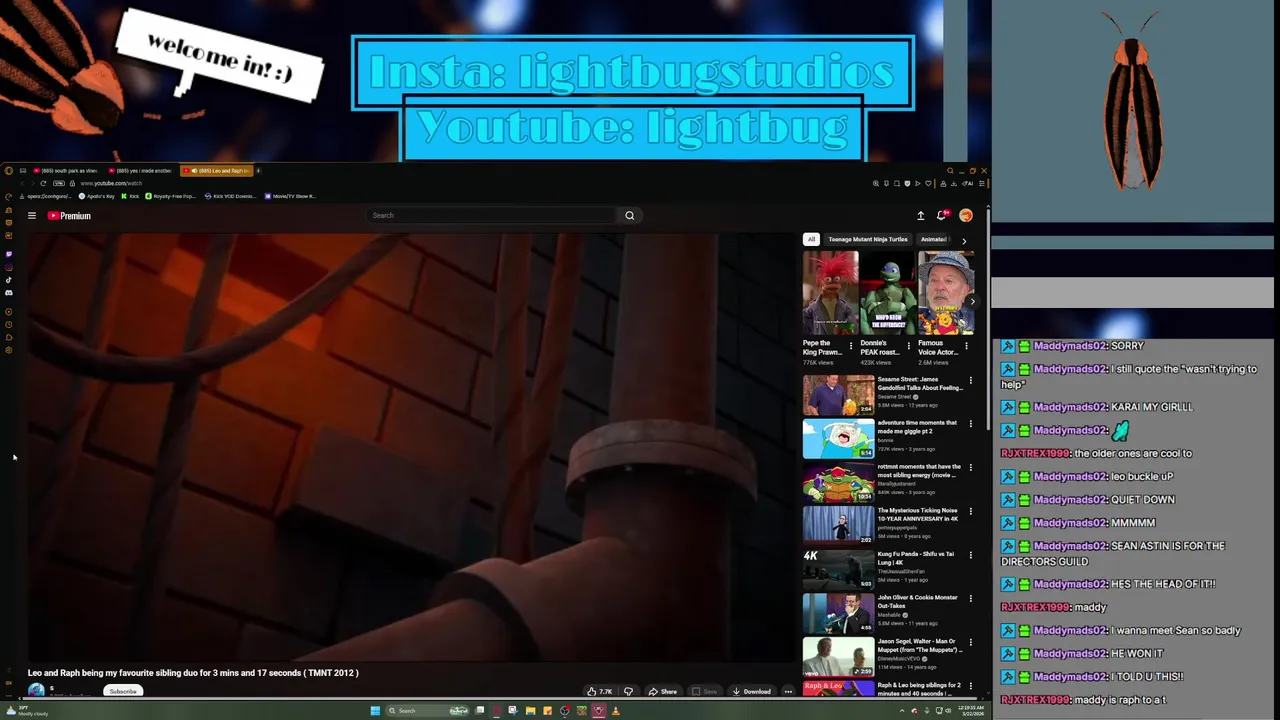This screenshot has width=1280, height=720.
Task: Click the youtube page vertical scrollbar
Action: [989, 320]
